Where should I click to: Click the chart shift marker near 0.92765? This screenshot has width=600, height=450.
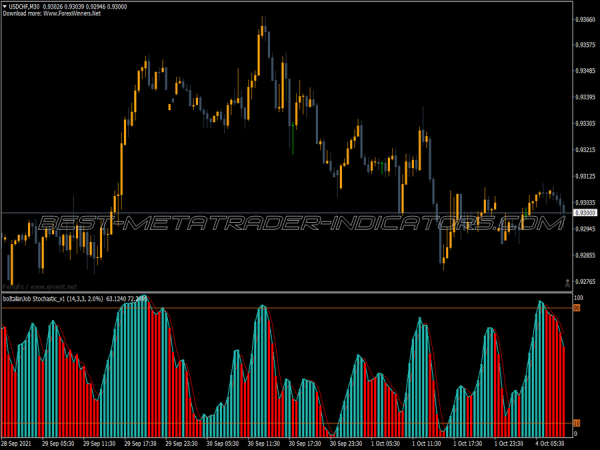click(567, 283)
